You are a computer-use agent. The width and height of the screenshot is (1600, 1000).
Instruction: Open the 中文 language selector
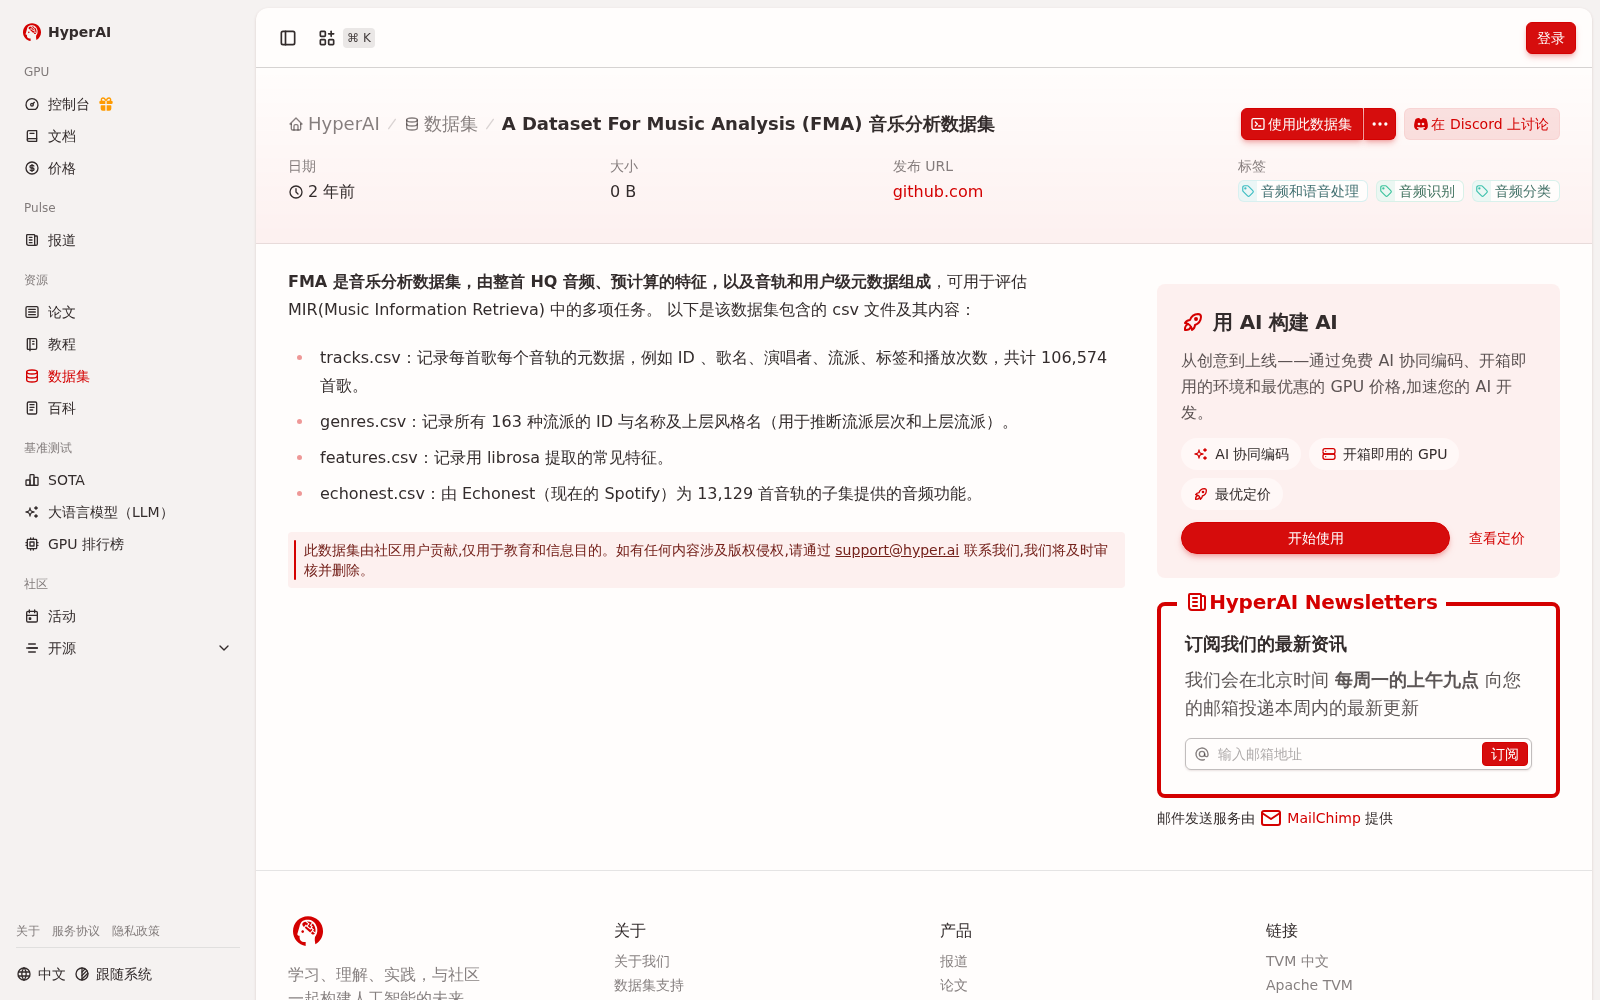[41, 974]
